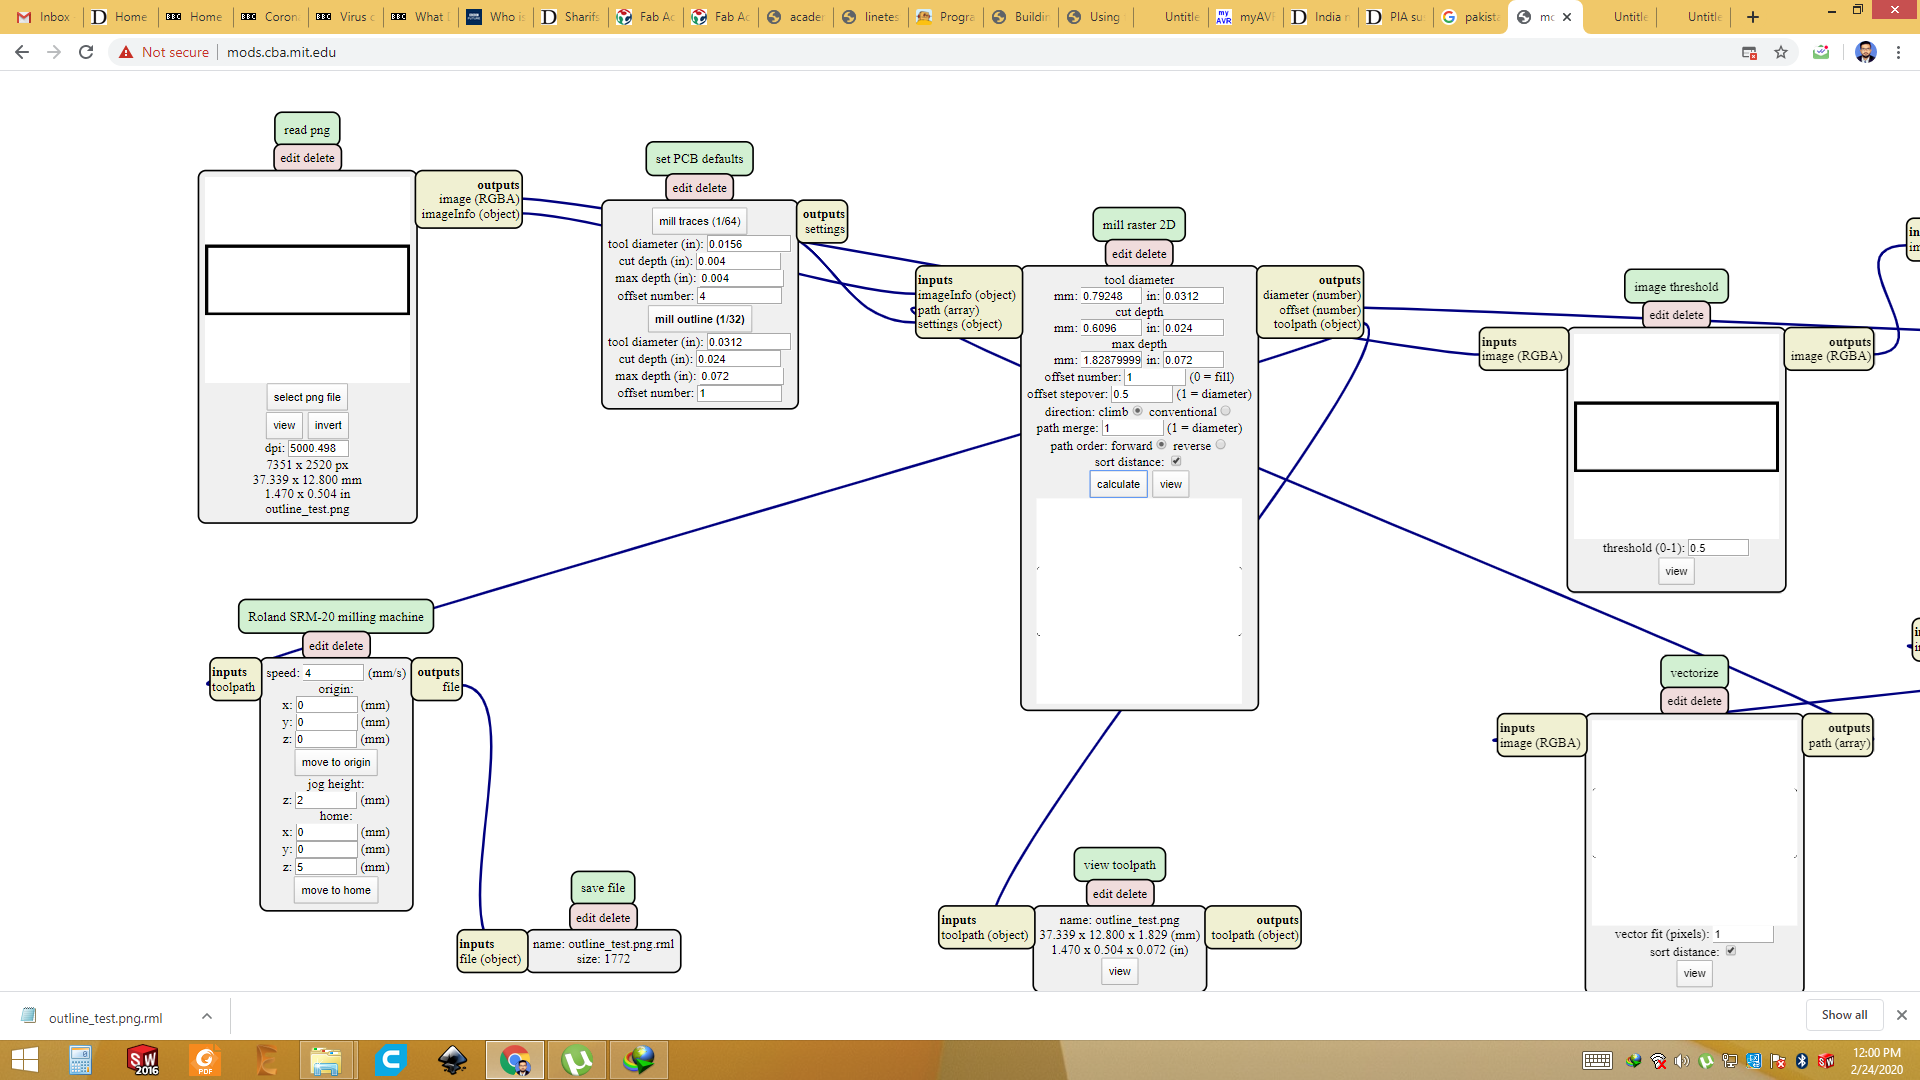
Task: Switch to the pakistan Google tab
Action: click(x=1470, y=17)
